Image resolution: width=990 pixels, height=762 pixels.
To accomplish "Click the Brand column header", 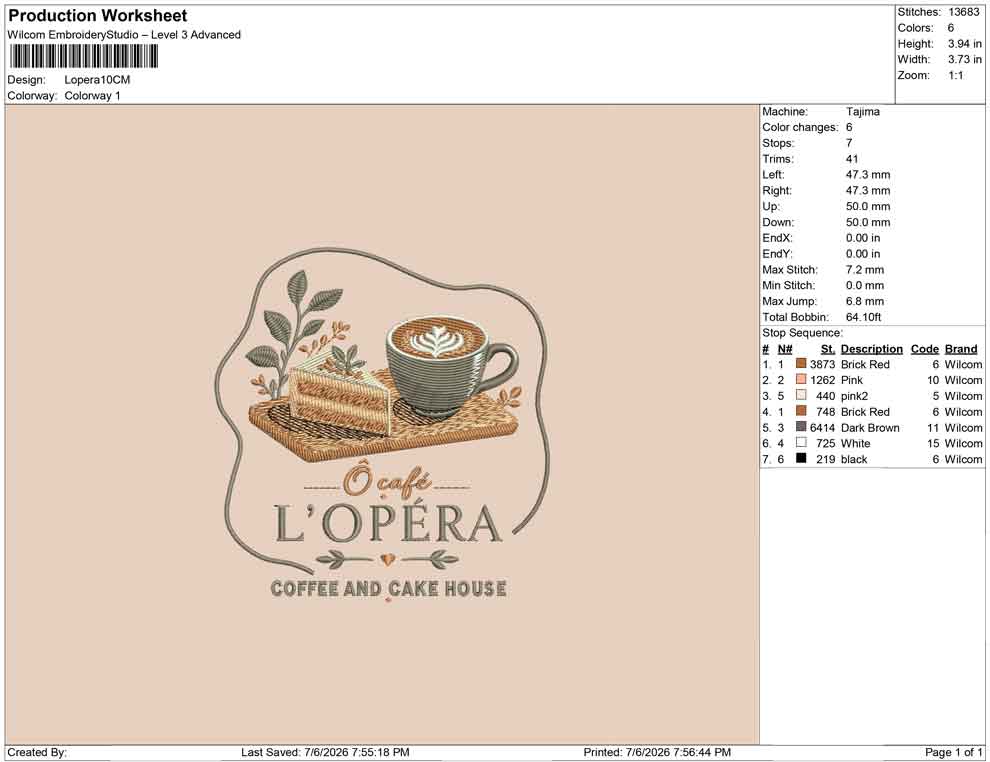I will [x=961, y=349].
